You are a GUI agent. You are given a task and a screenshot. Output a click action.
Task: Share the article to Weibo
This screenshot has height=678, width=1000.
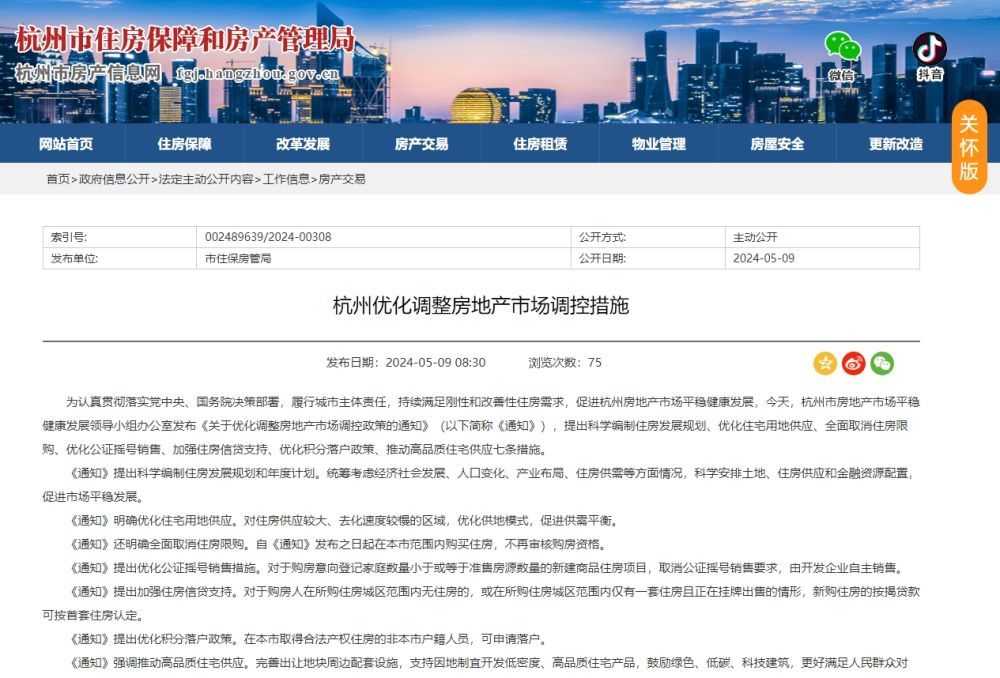coord(853,363)
